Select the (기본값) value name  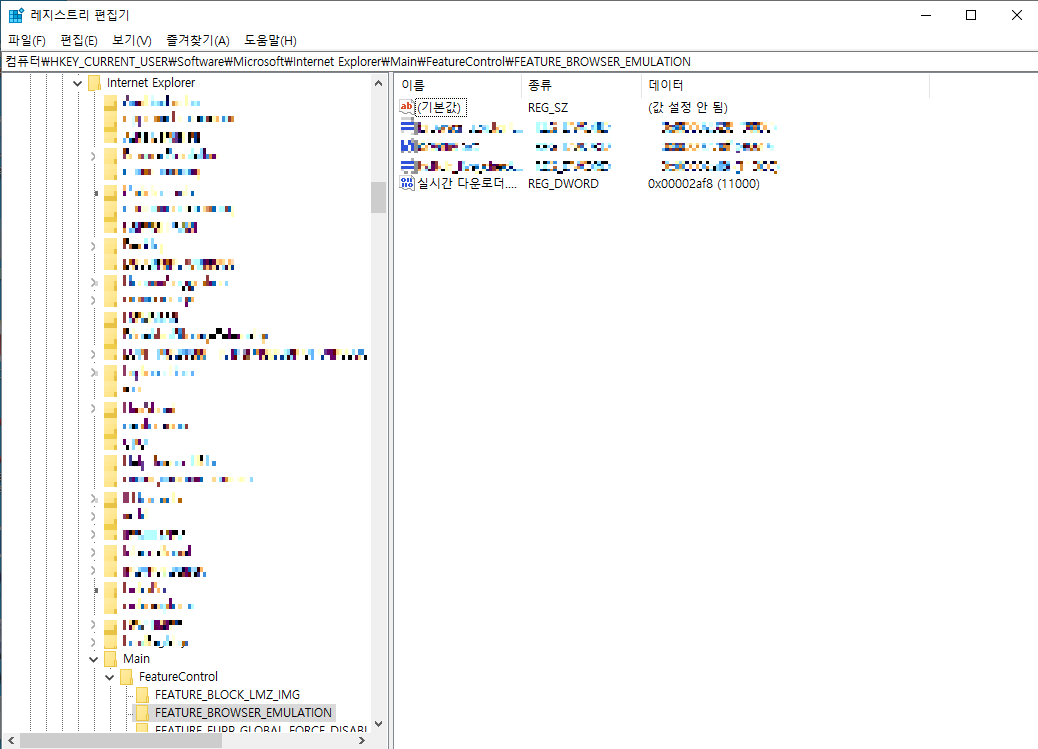tap(441, 107)
